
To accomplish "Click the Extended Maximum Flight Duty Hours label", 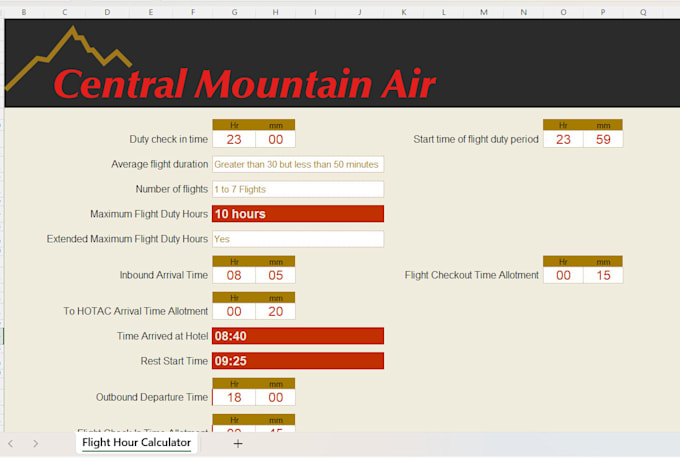I will coord(128,239).
